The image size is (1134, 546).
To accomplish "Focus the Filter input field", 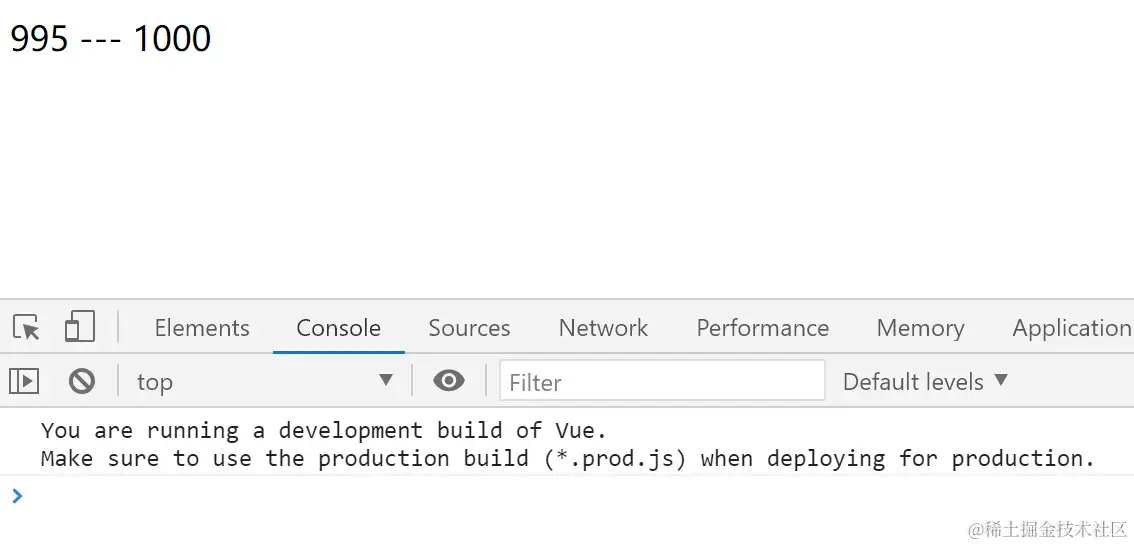I will [x=662, y=381].
